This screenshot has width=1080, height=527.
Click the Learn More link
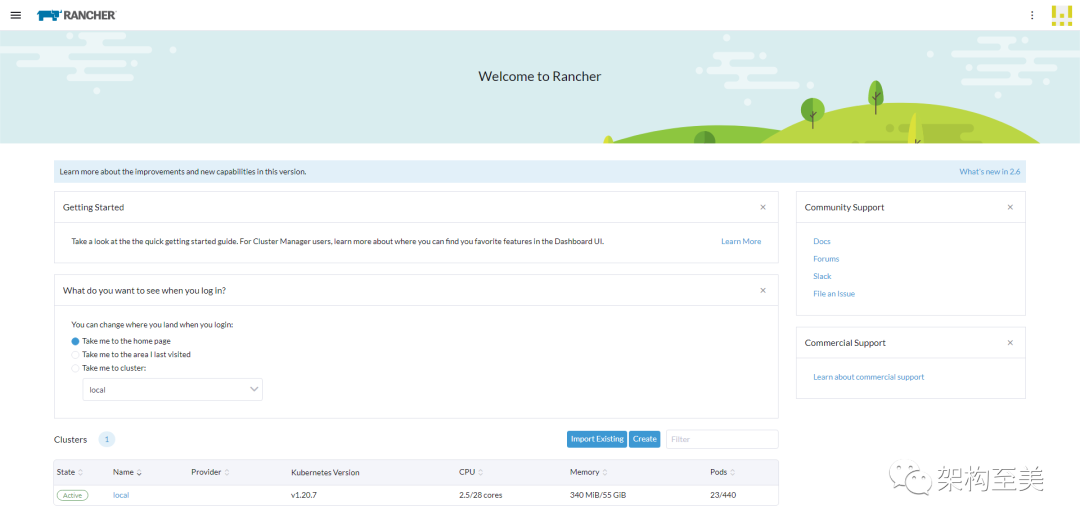point(741,242)
